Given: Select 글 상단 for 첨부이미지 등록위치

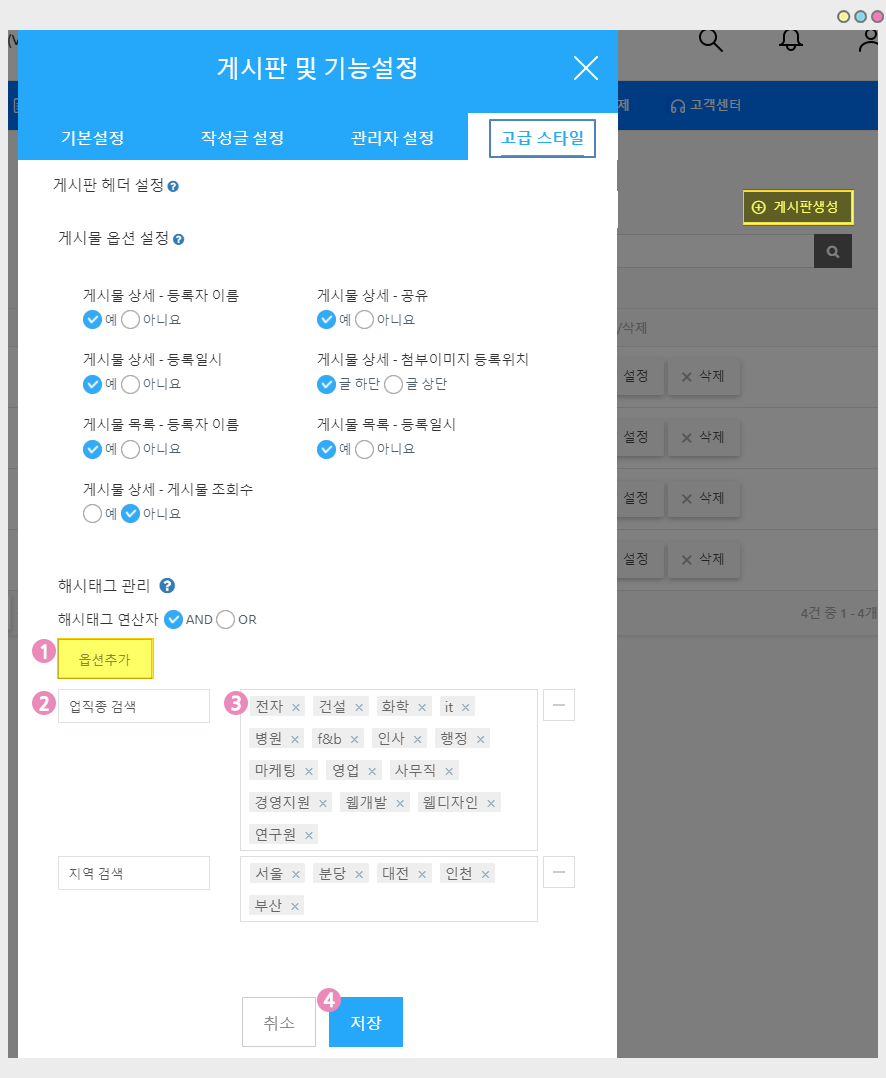Looking at the screenshot, I should (x=394, y=384).
